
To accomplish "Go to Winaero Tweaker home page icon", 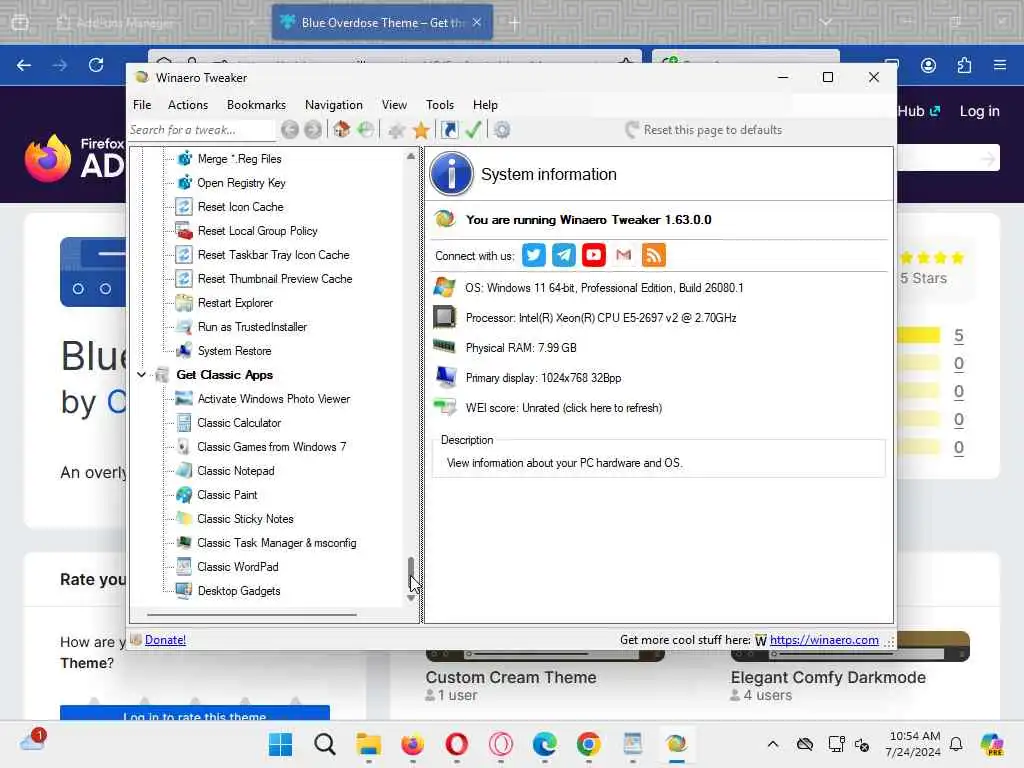I will point(342,129).
